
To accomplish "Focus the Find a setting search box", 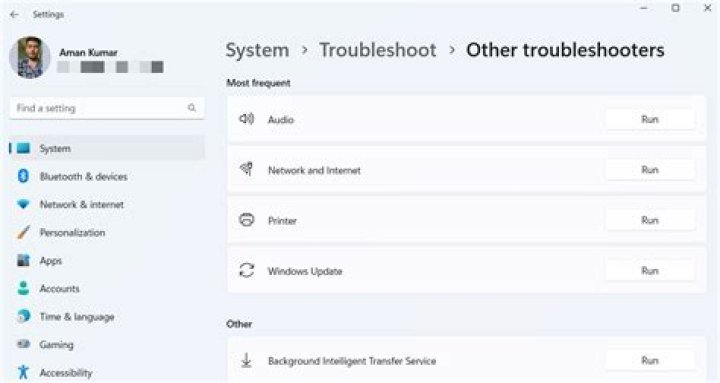I will (107, 108).
